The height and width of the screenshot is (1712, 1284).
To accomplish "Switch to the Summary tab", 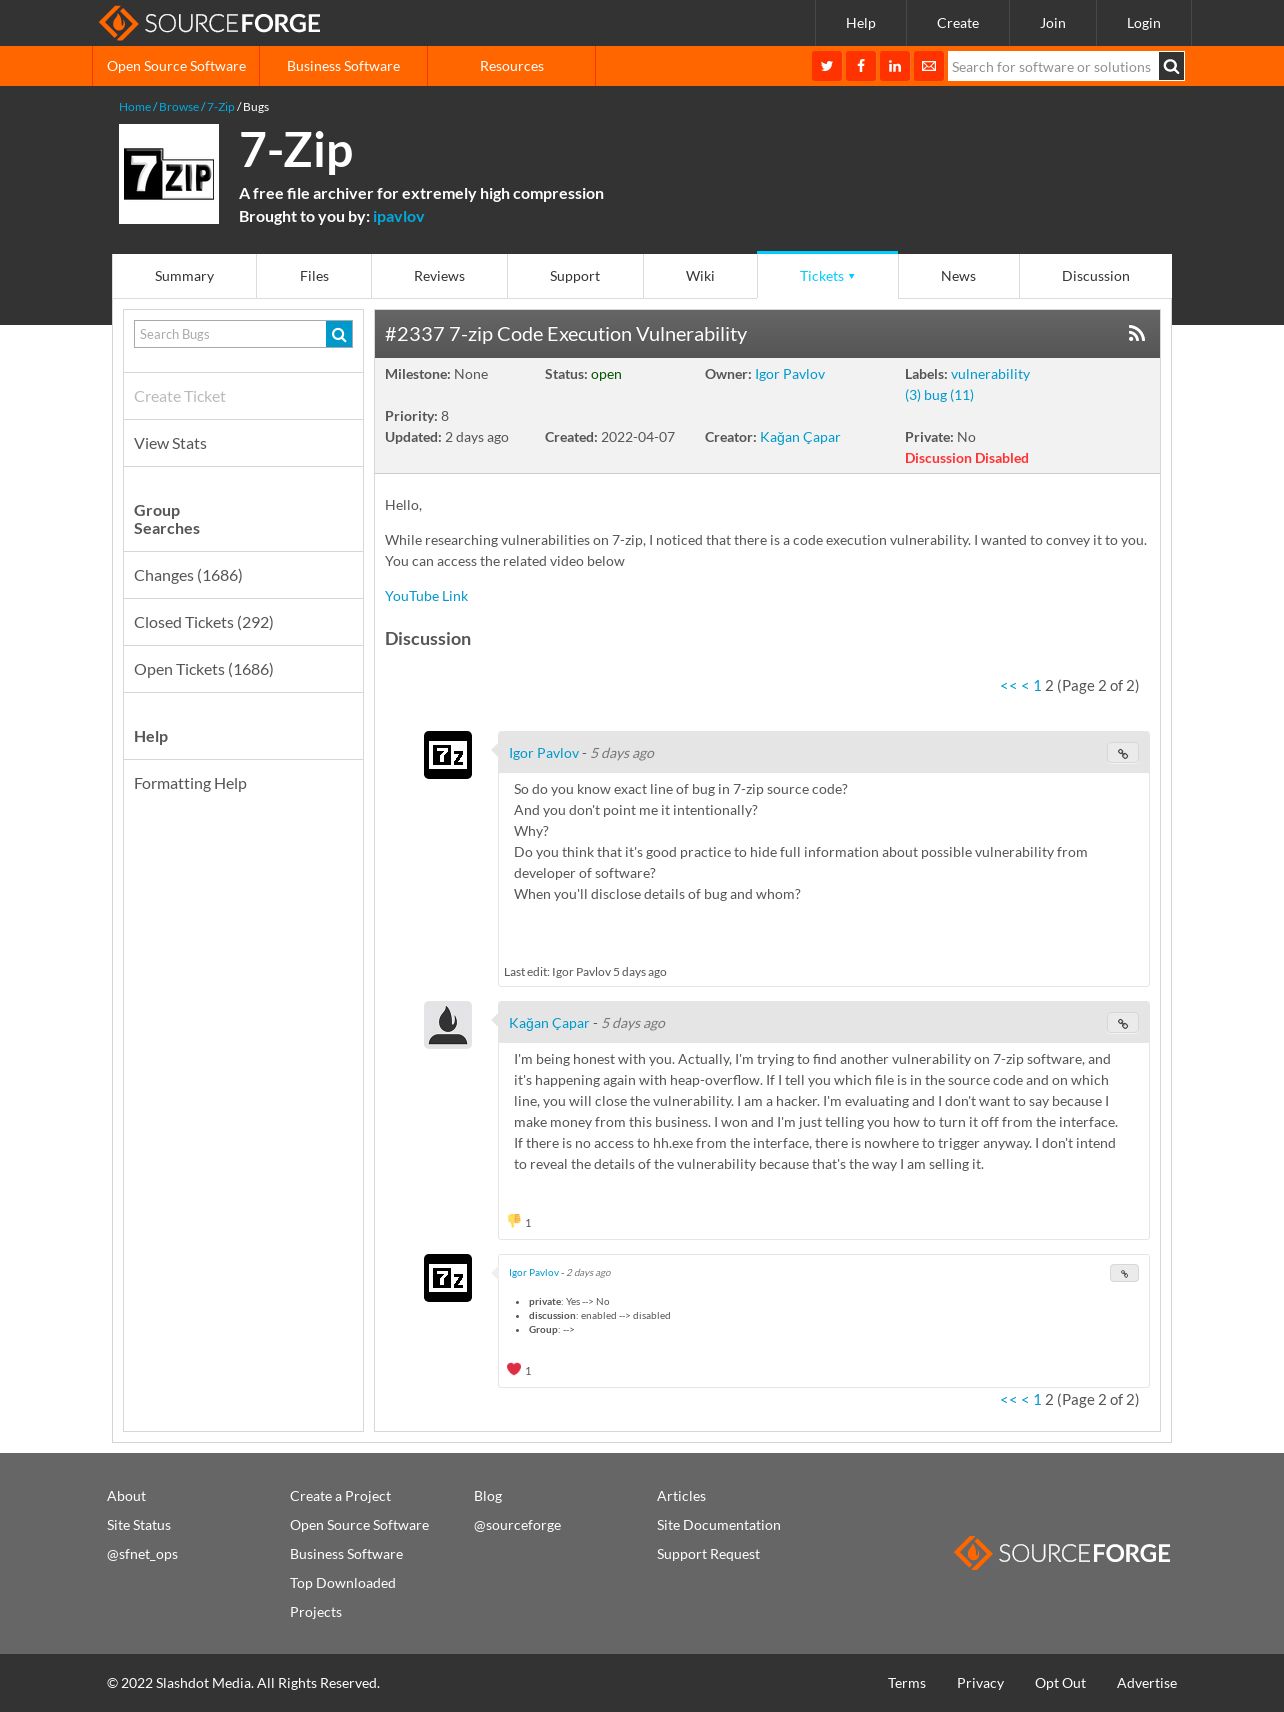I will [x=184, y=276].
